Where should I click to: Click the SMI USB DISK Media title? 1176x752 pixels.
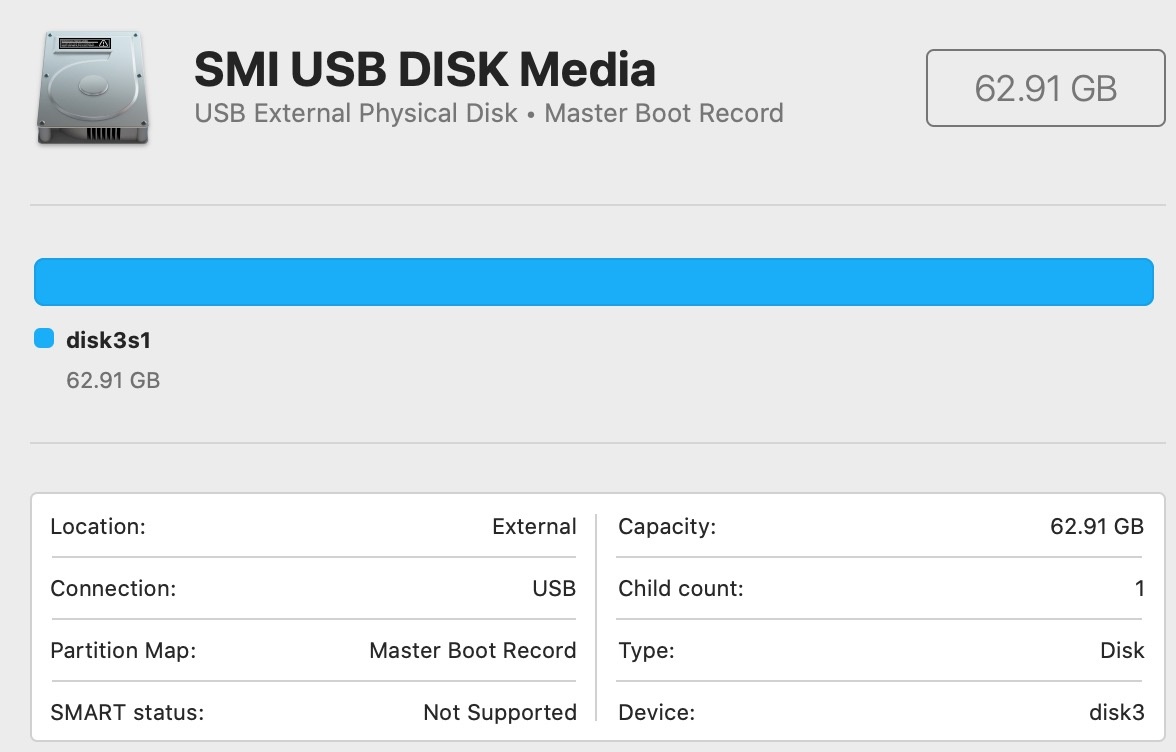(x=425, y=70)
